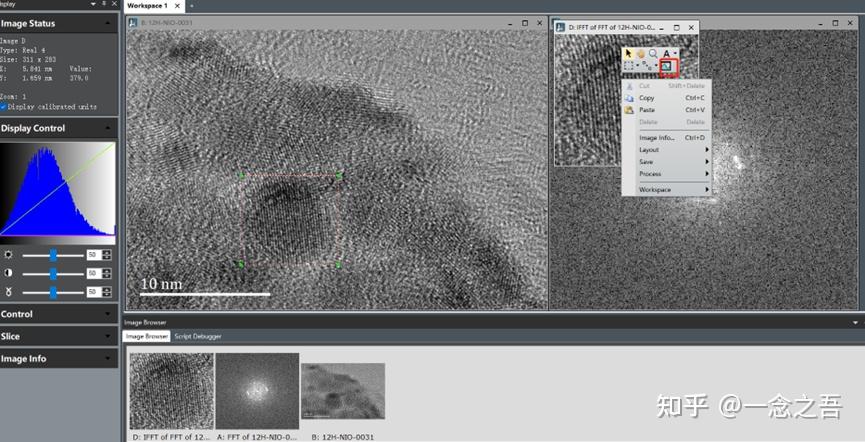This screenshot has width=865, height=442.
Task: Click the highlighted image tool in floating toolbar
Action: [666, 66]
